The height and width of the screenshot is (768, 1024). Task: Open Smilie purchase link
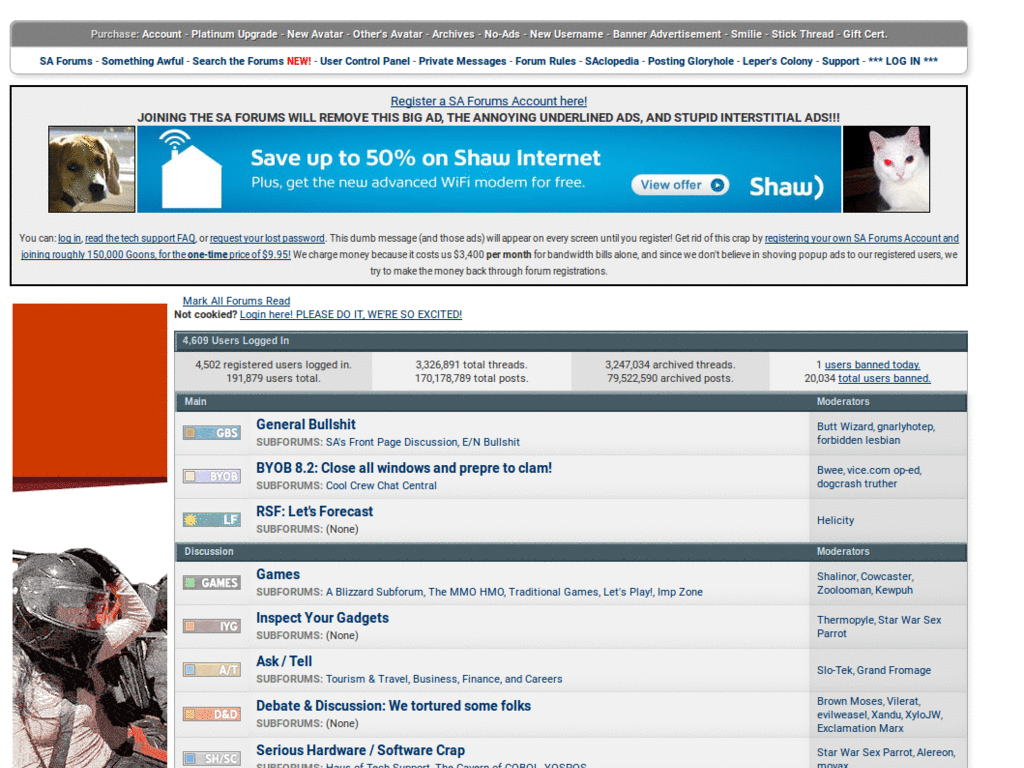746,34
